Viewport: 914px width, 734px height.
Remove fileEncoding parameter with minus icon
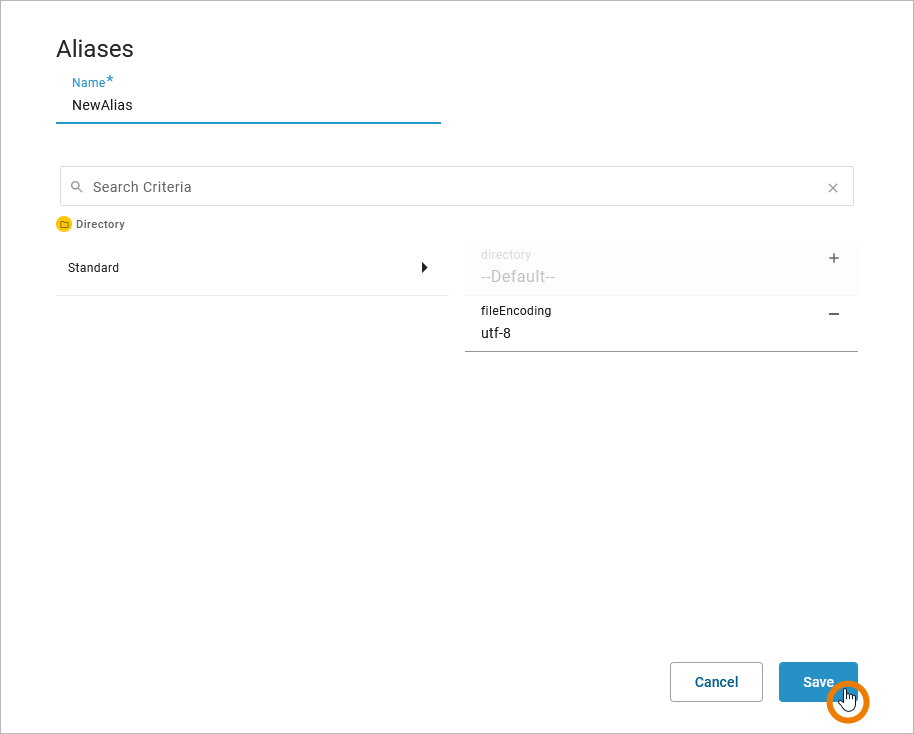834,314
